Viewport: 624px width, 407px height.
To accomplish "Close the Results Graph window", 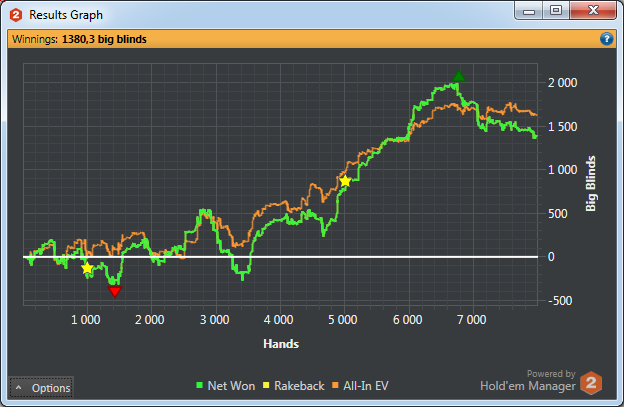I will (593, 10).
